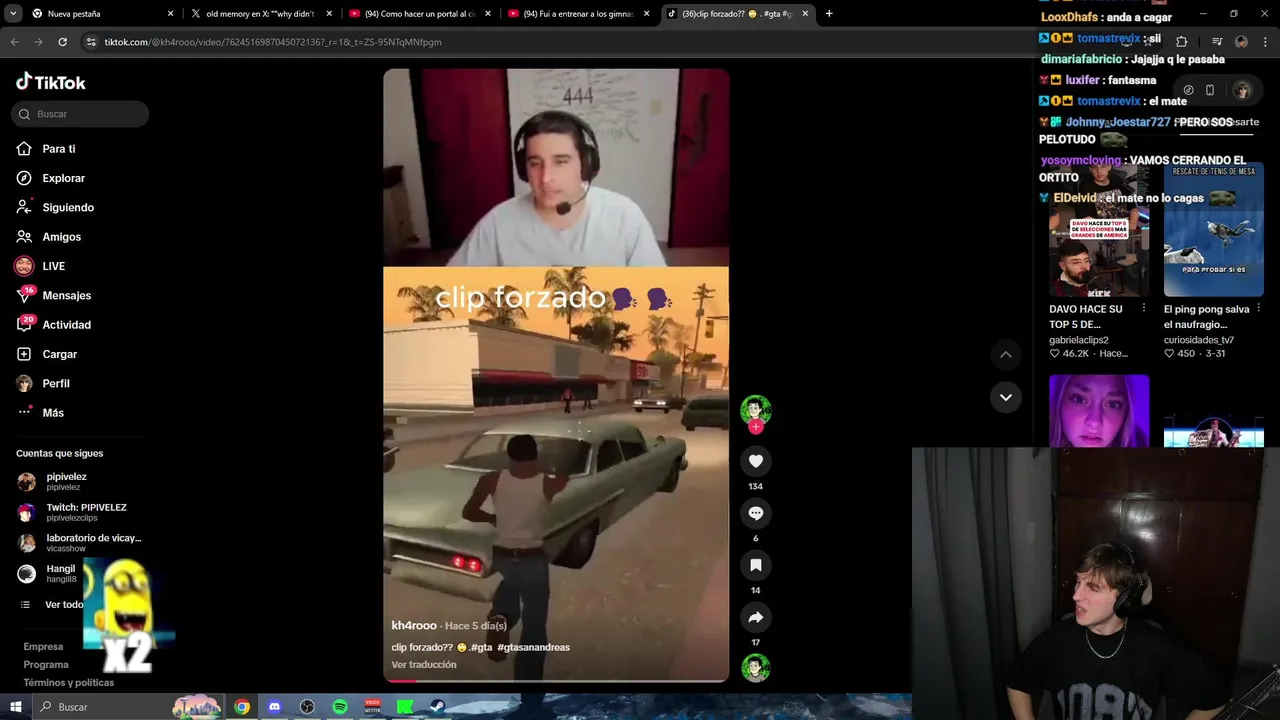Open the purple-lit girl video thumbnail
The image size is (1280, 720).
tap(1099, 410)
